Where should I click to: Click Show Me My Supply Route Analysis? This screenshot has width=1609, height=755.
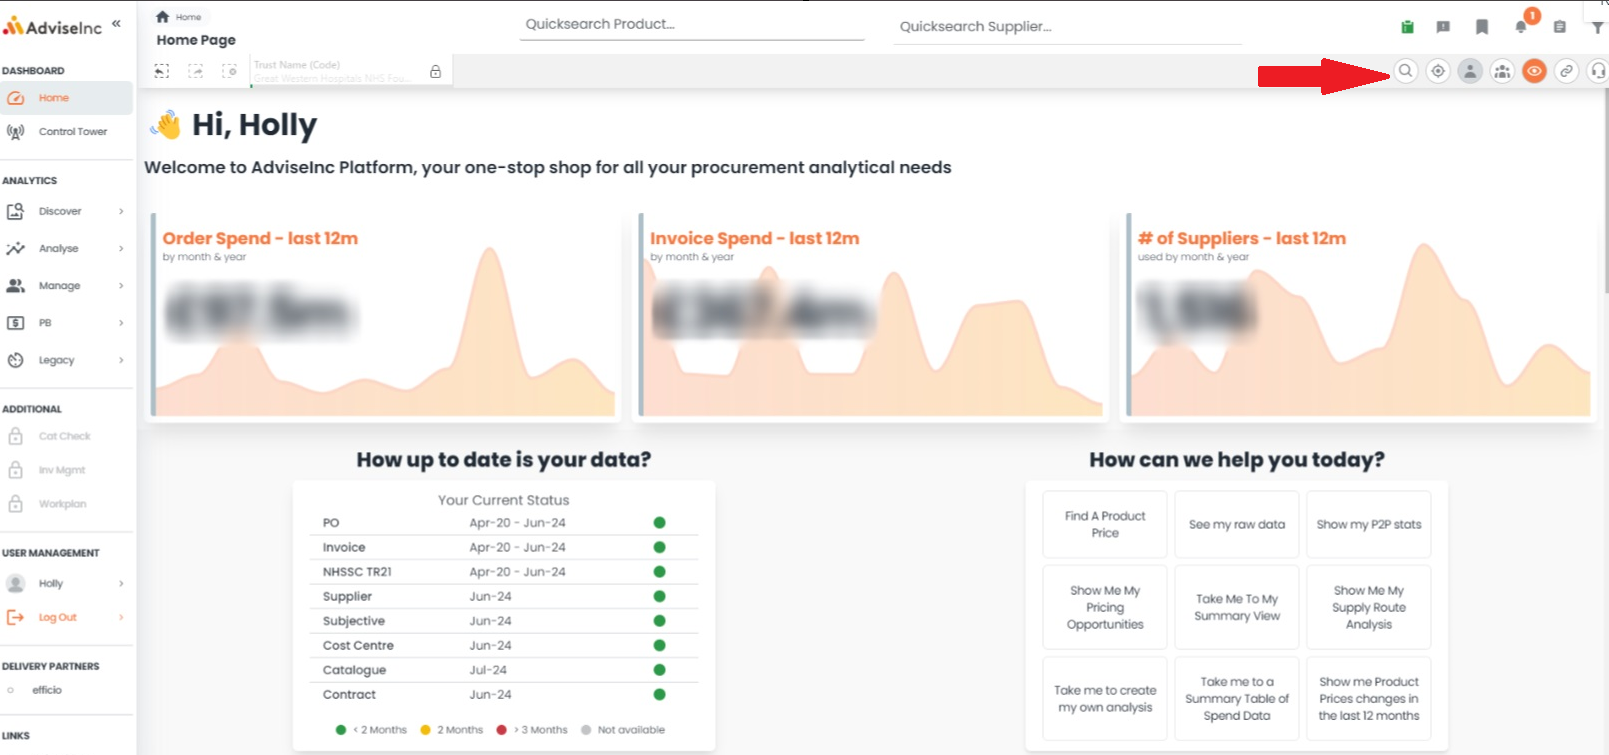(x=1369, y=607)
